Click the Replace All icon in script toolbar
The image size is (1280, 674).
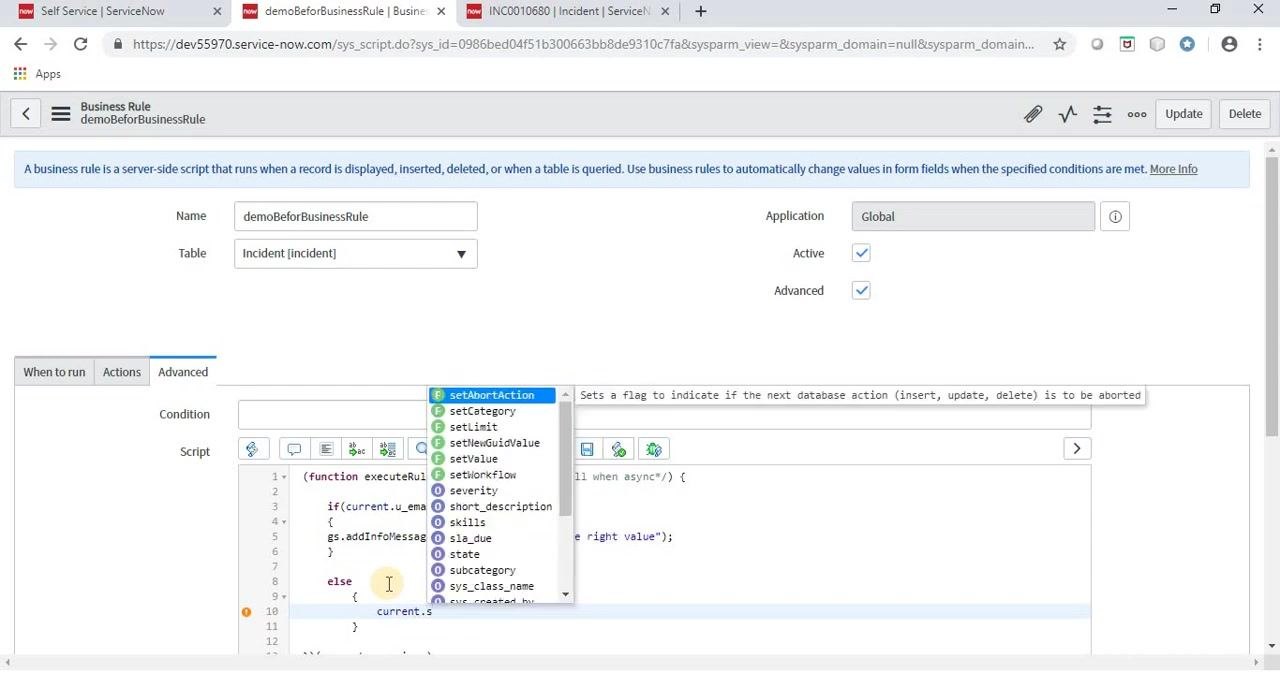pyautogui.click(x=388, y=449)
